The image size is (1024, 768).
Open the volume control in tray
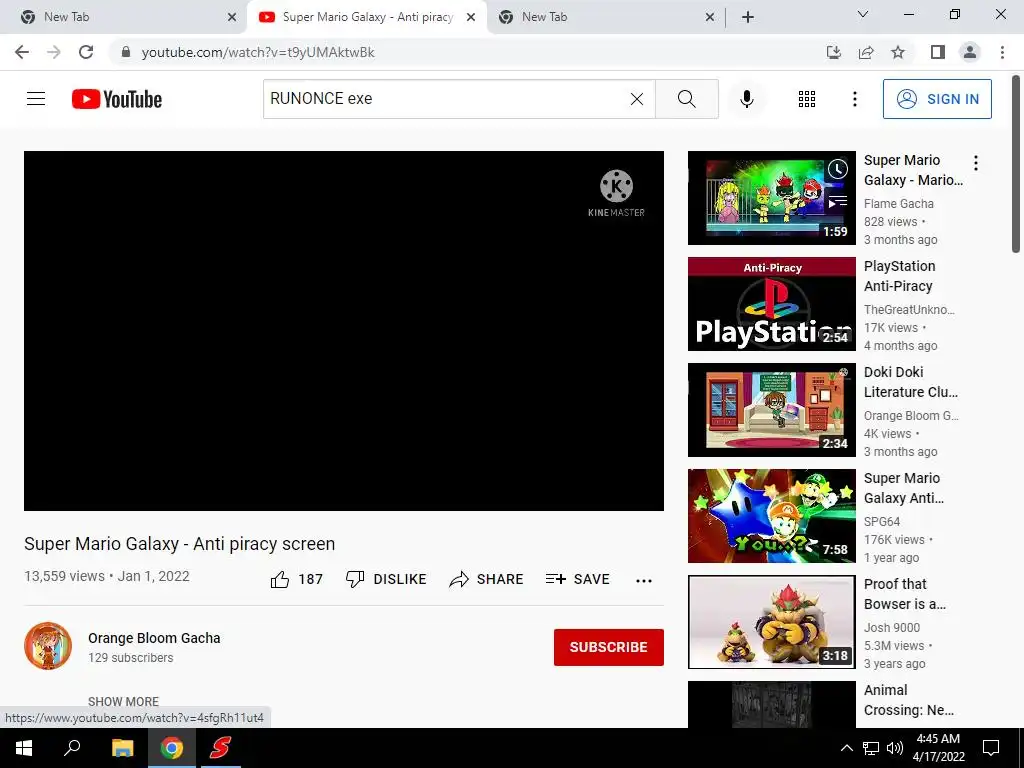click(895, 748)
